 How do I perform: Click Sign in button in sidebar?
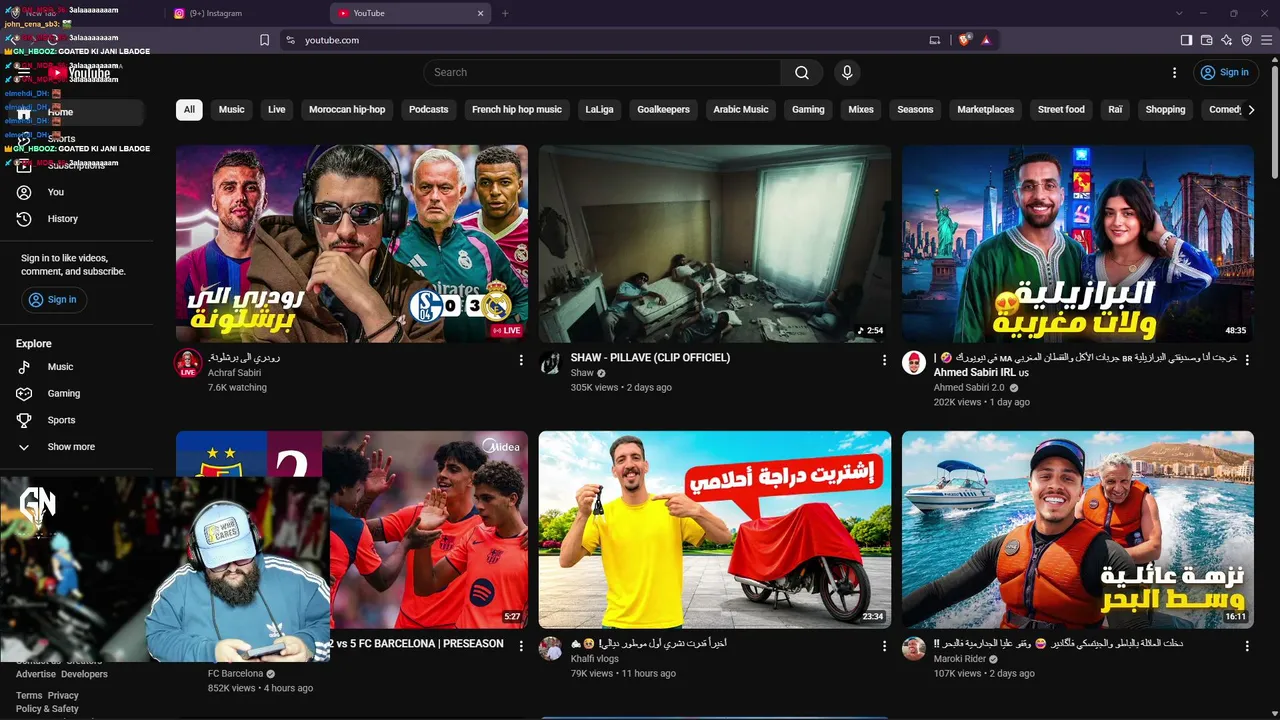[54, 300]
